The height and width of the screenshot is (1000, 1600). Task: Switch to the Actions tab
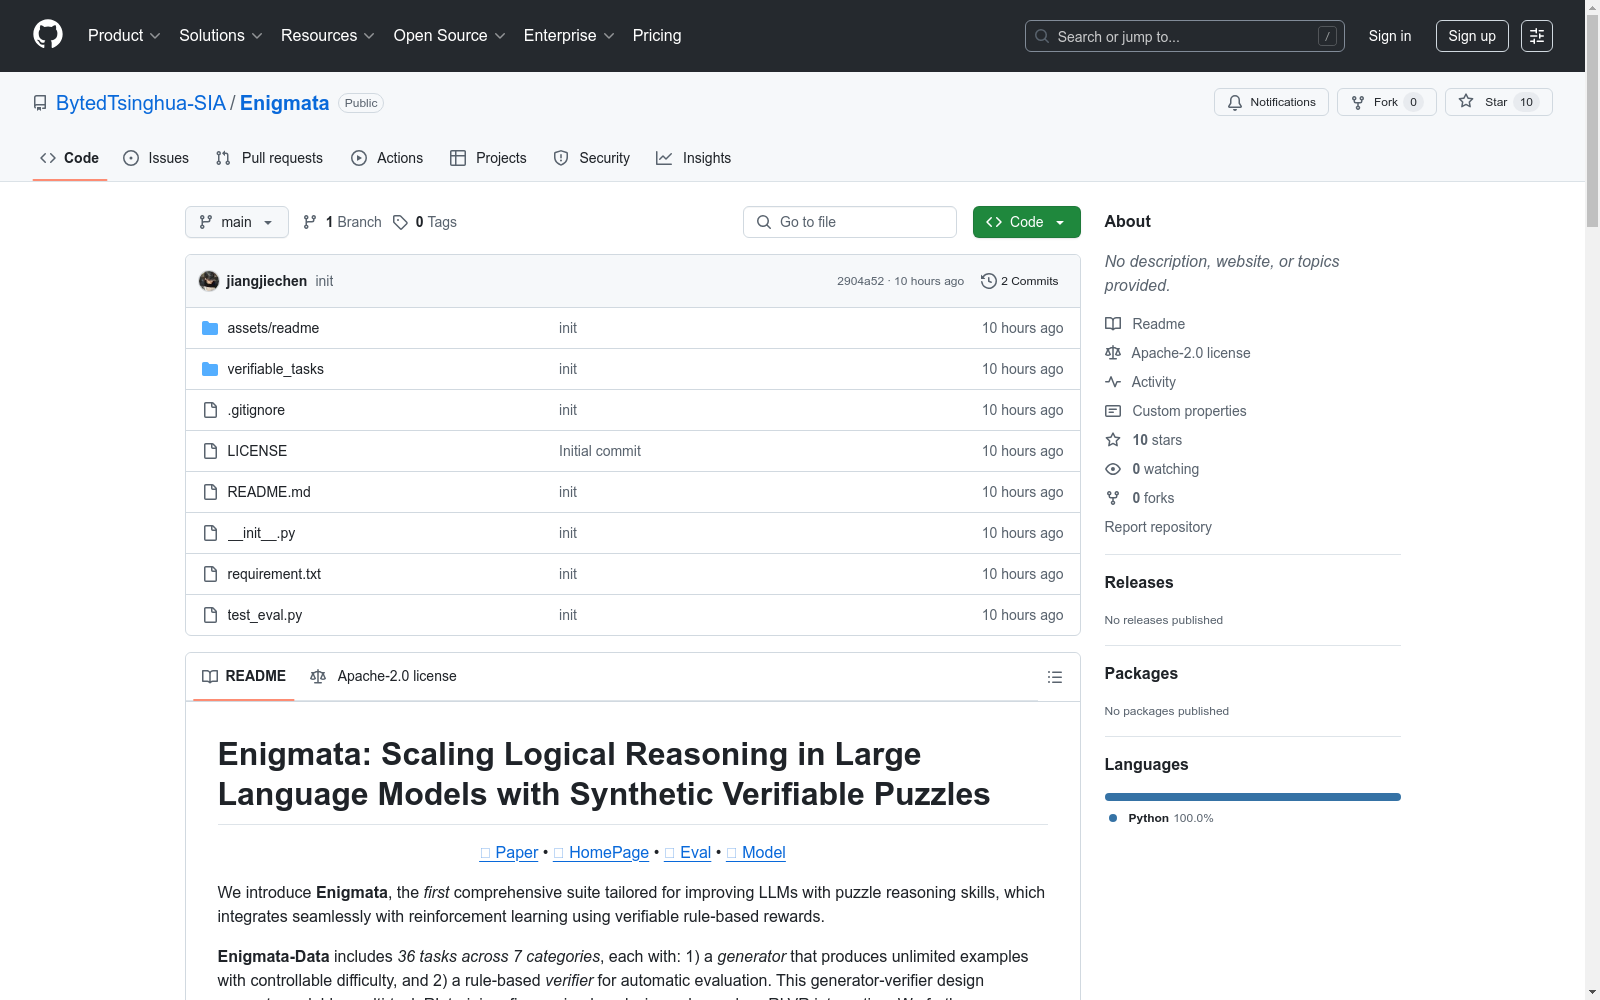pyautogui.click(x=387, y=158)
